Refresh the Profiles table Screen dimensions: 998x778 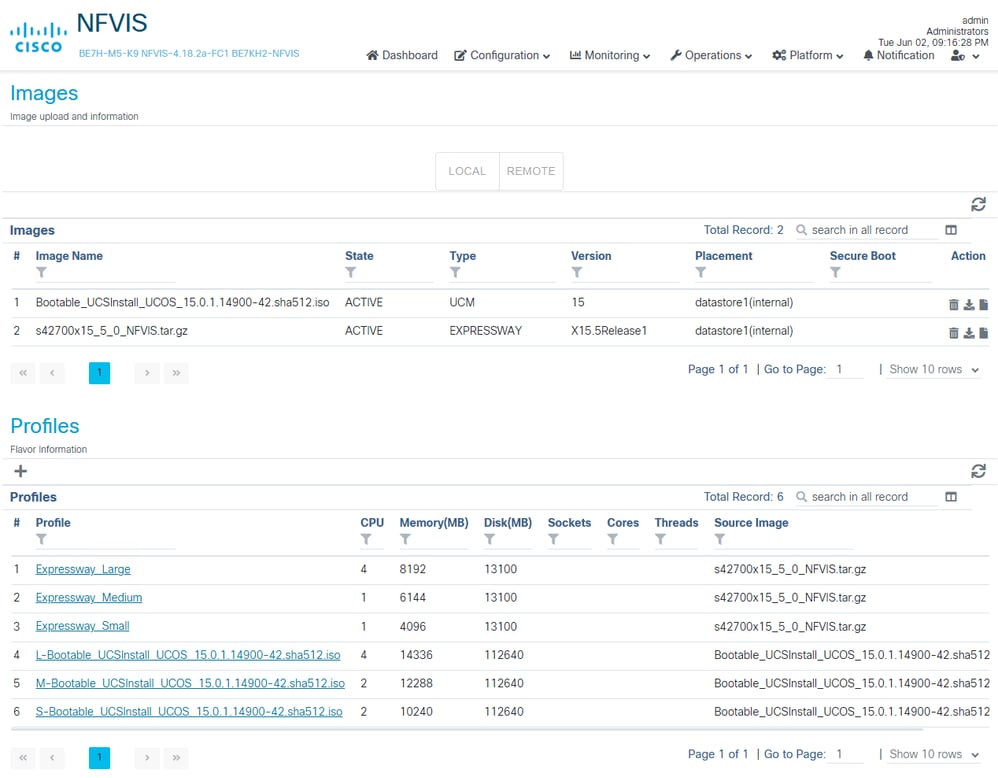tap(978, 471)
